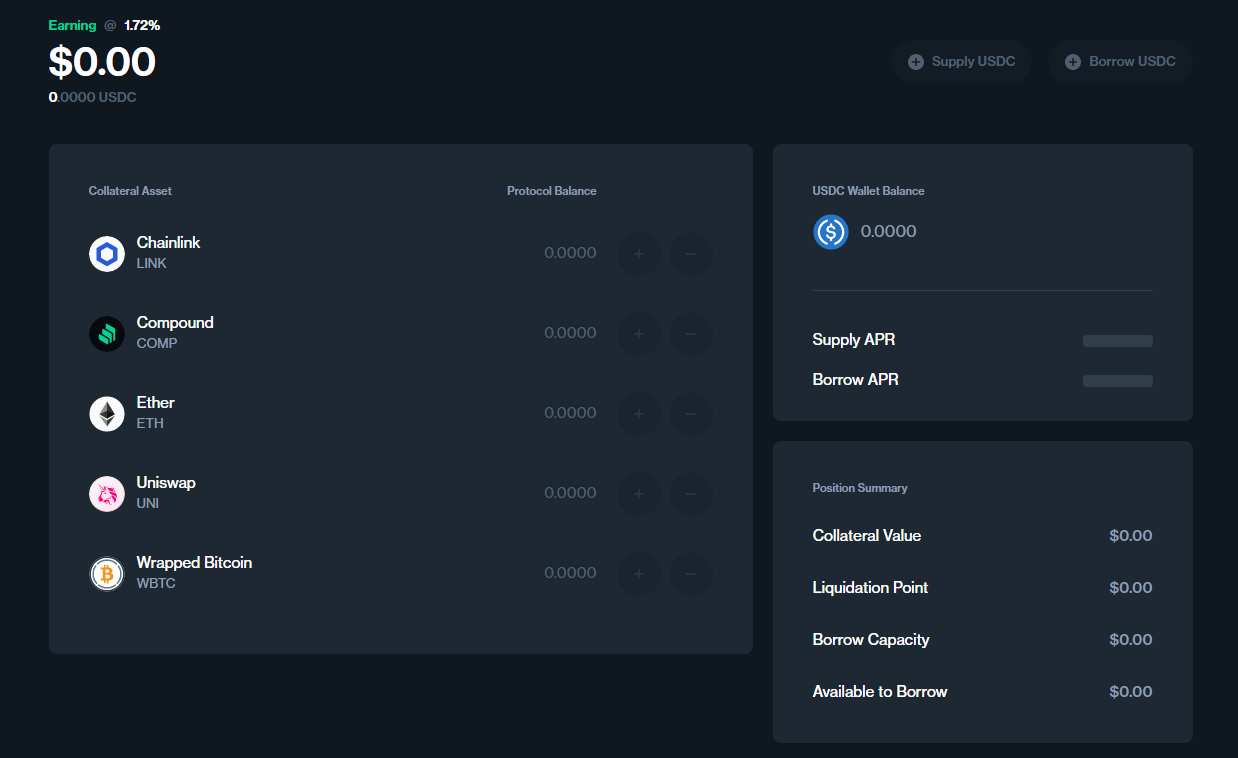Click the Ether ETH token icon

tap(107, 414)
